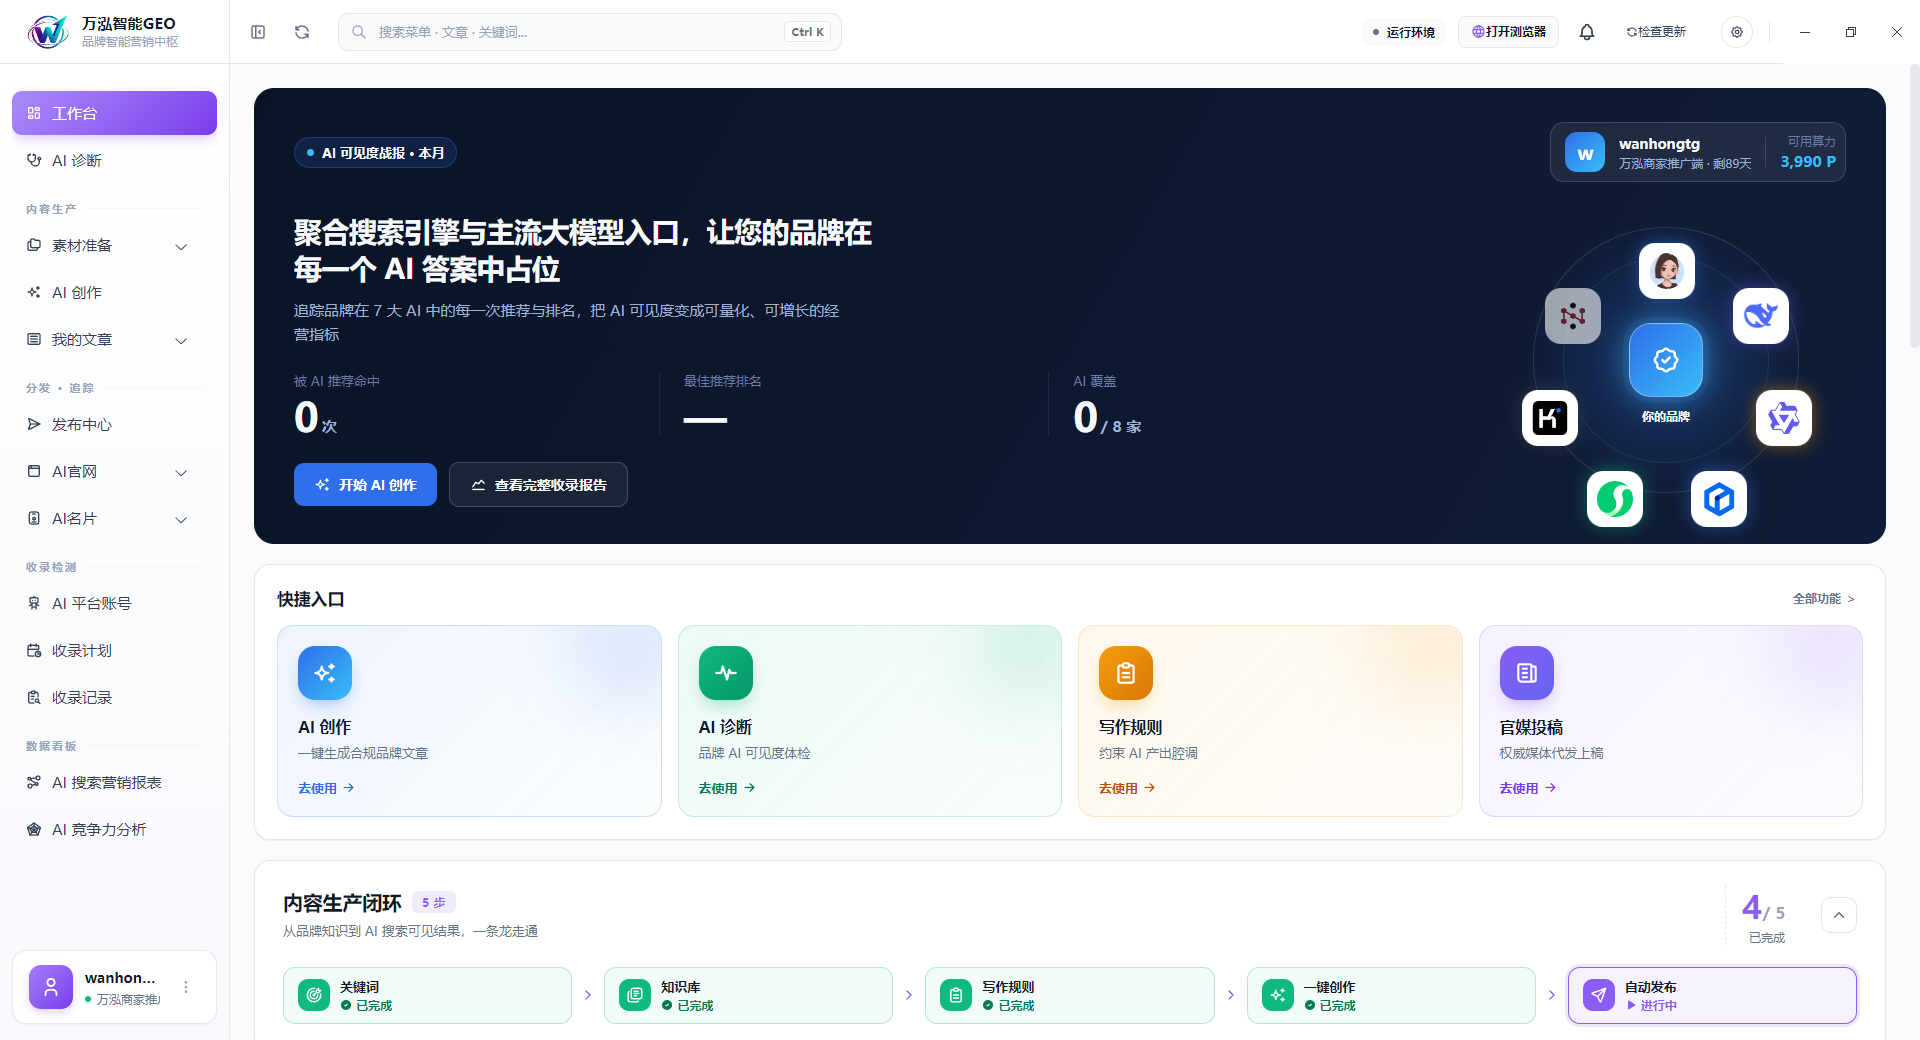Collapse the sidebar with the panel toggle icon
Viewport: 1920px width, 1040px height.
point(258,32)
